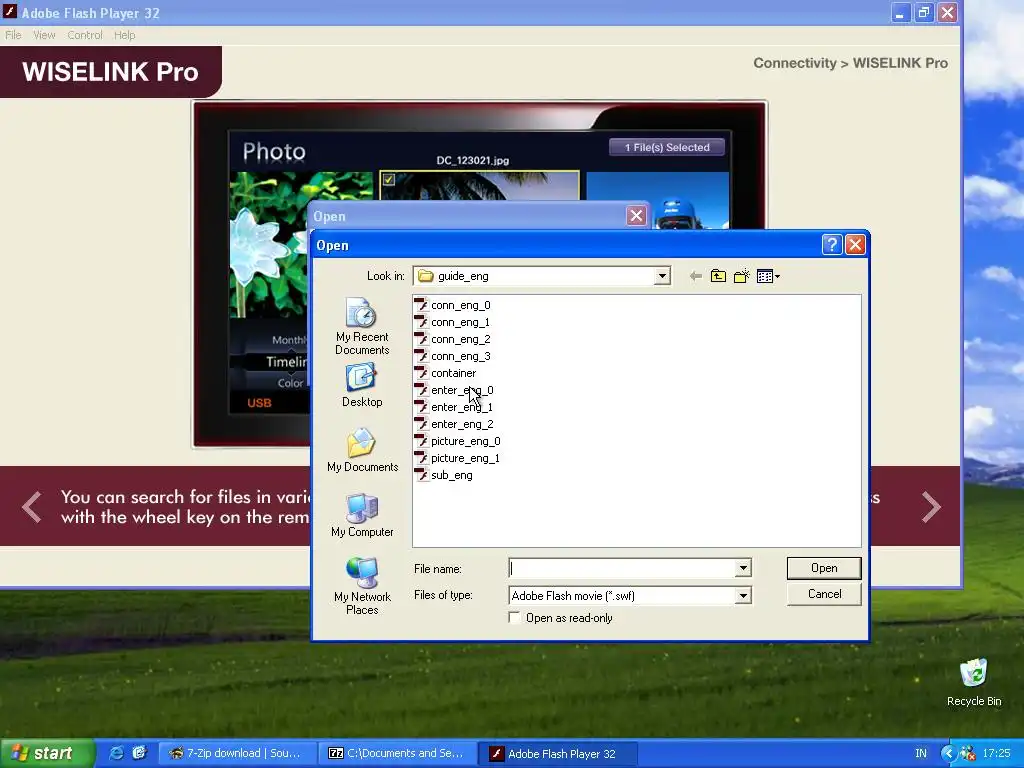Click the Back arrow in Open dialog toolbar
This screenshot has width=1024, height=768.
[x=696, y=276]
